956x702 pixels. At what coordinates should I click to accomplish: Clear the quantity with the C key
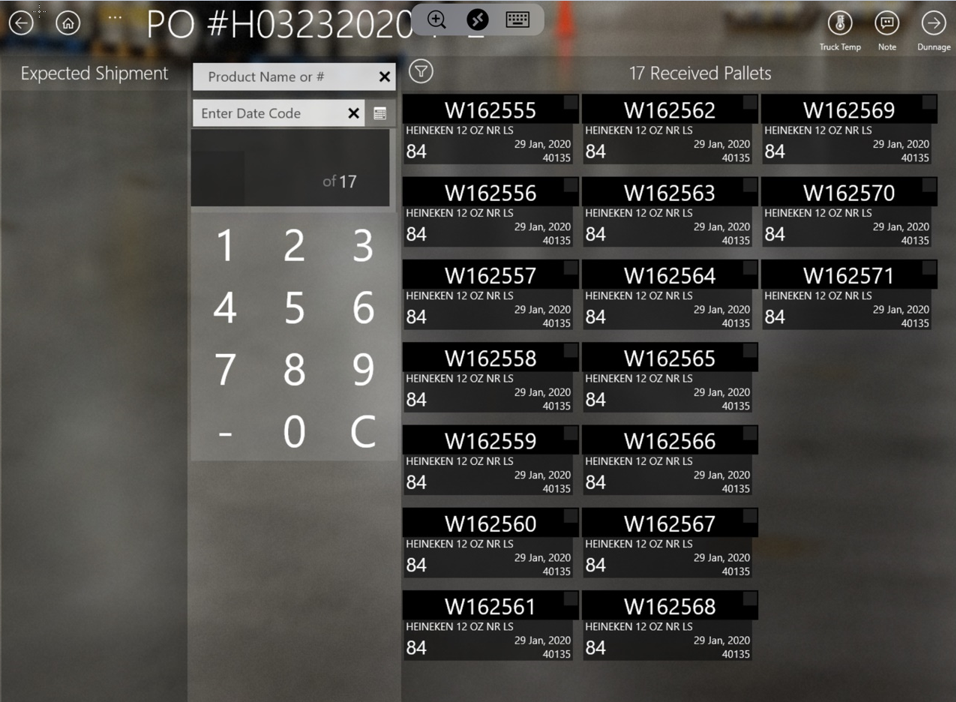tap(363, 432)
